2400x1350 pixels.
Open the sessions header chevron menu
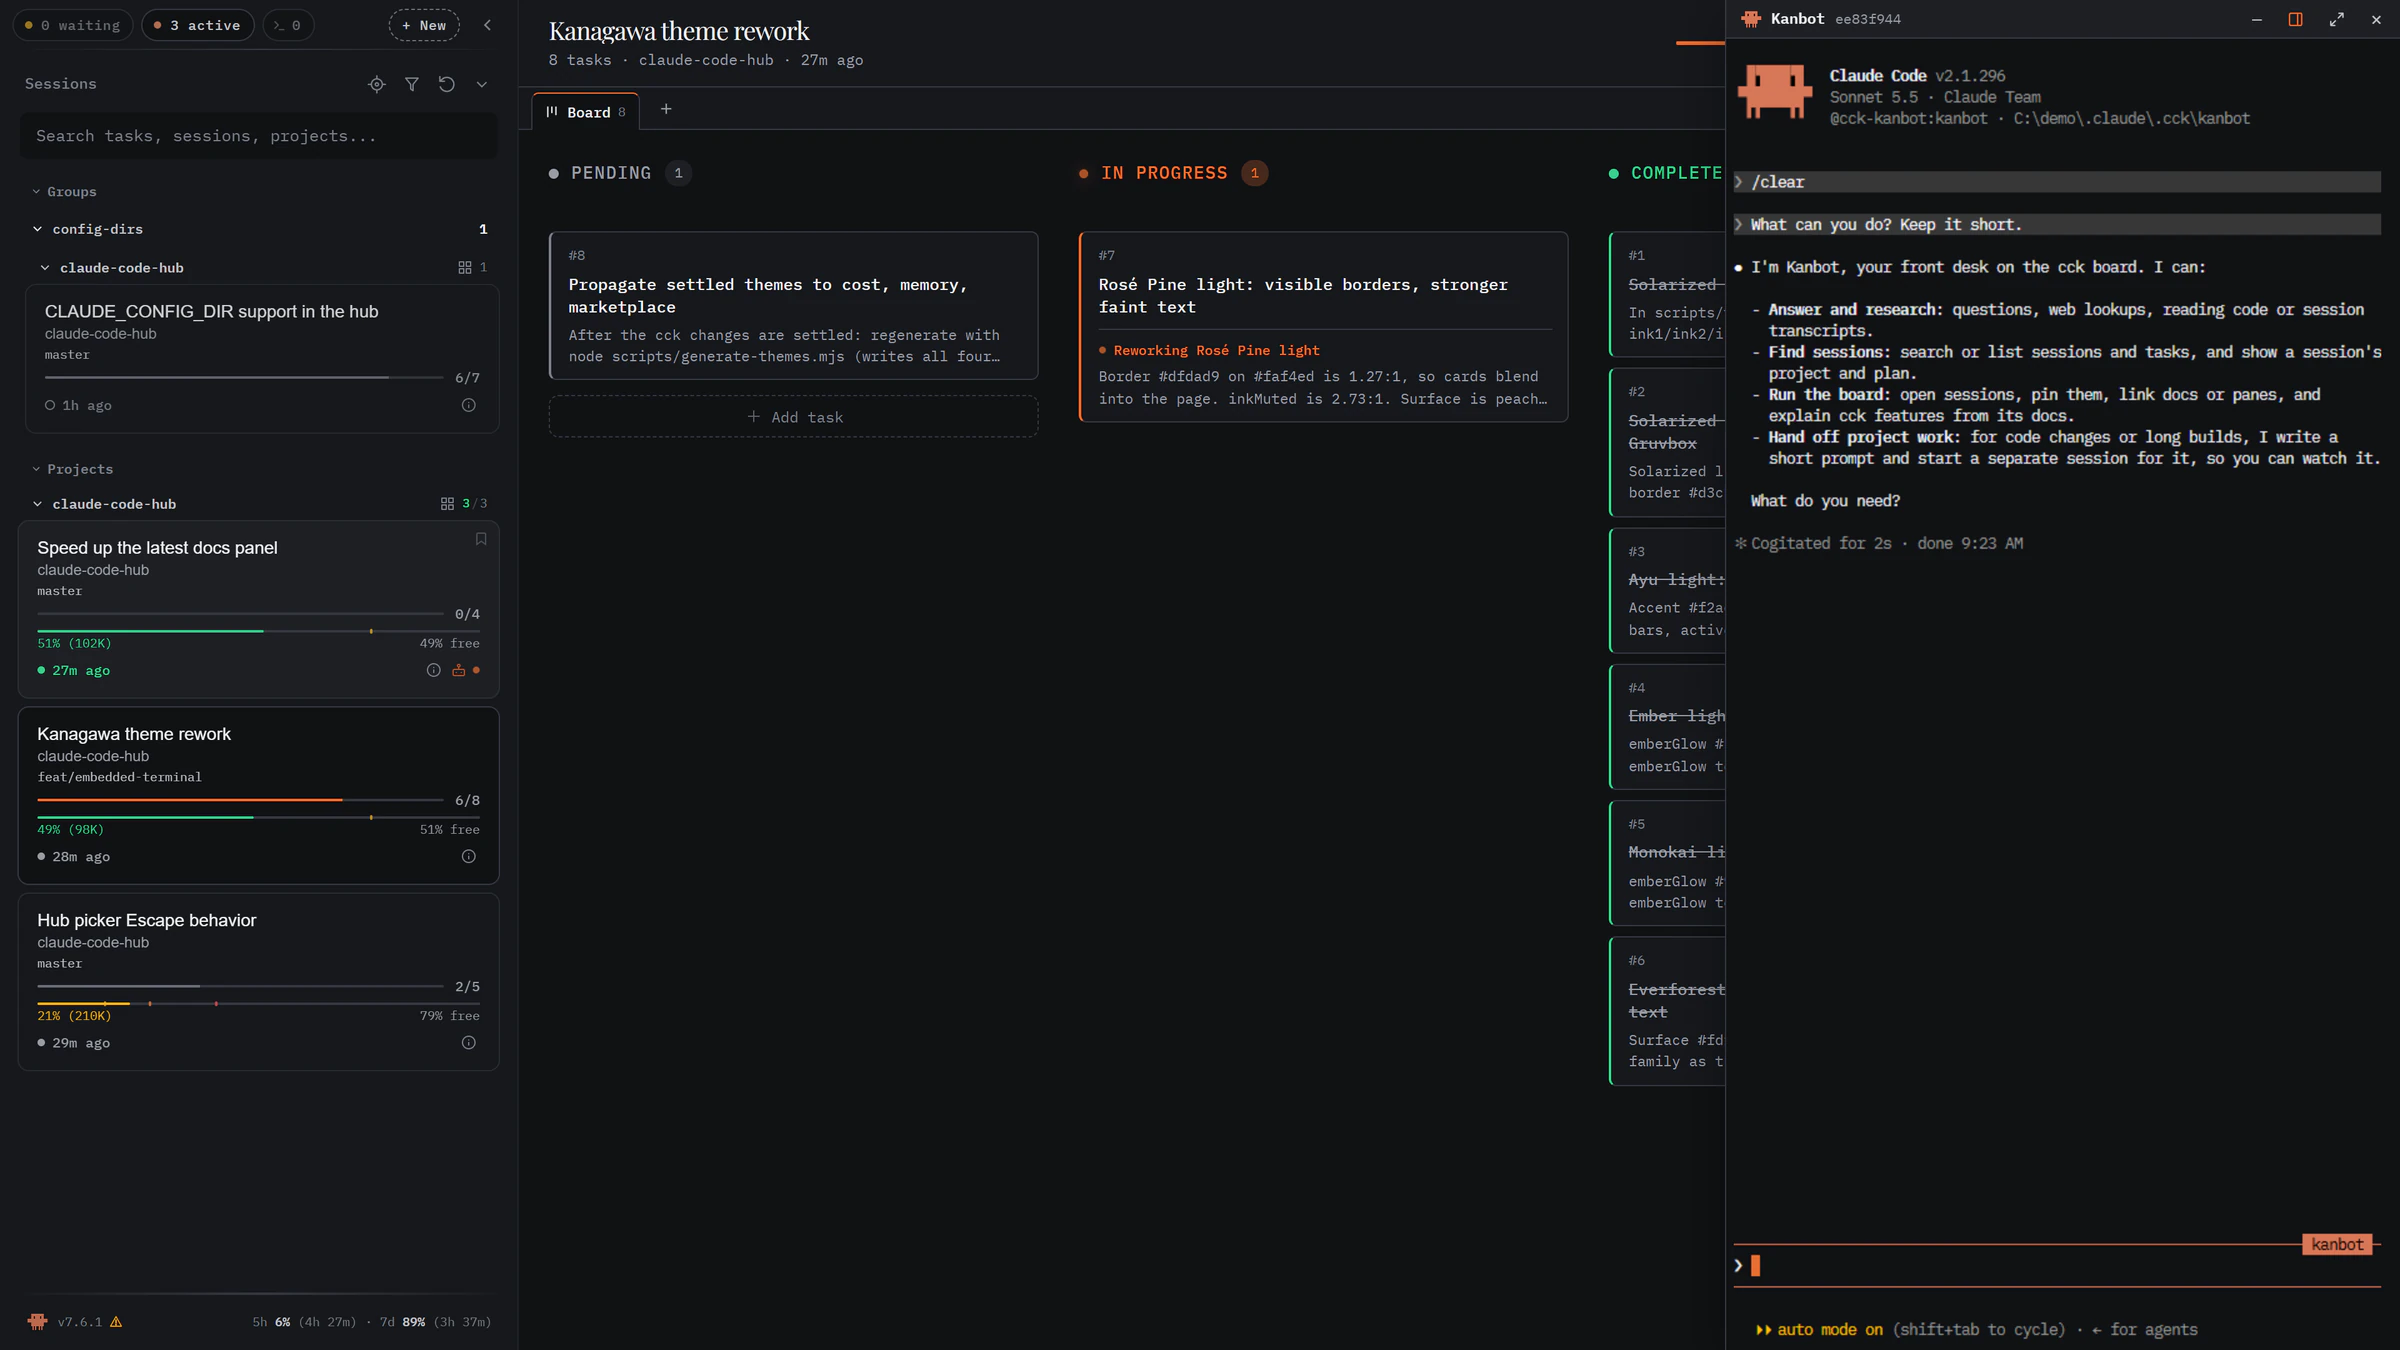tap(482, 84)
